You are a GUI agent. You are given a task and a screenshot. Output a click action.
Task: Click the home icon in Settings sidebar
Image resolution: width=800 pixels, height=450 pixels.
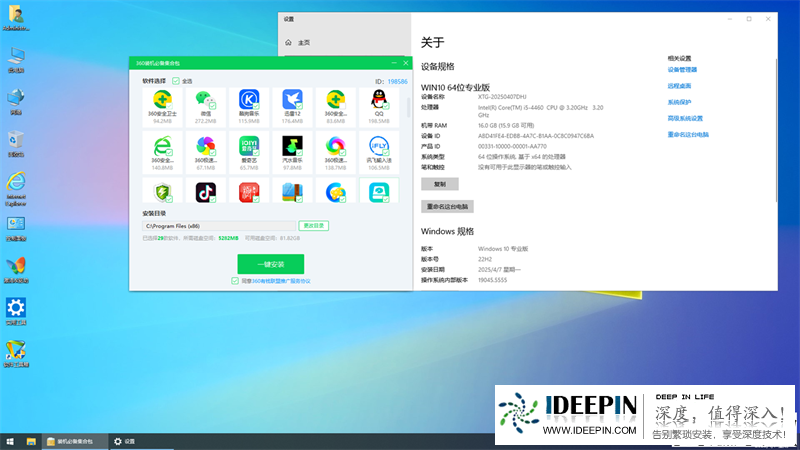(288, 42)
